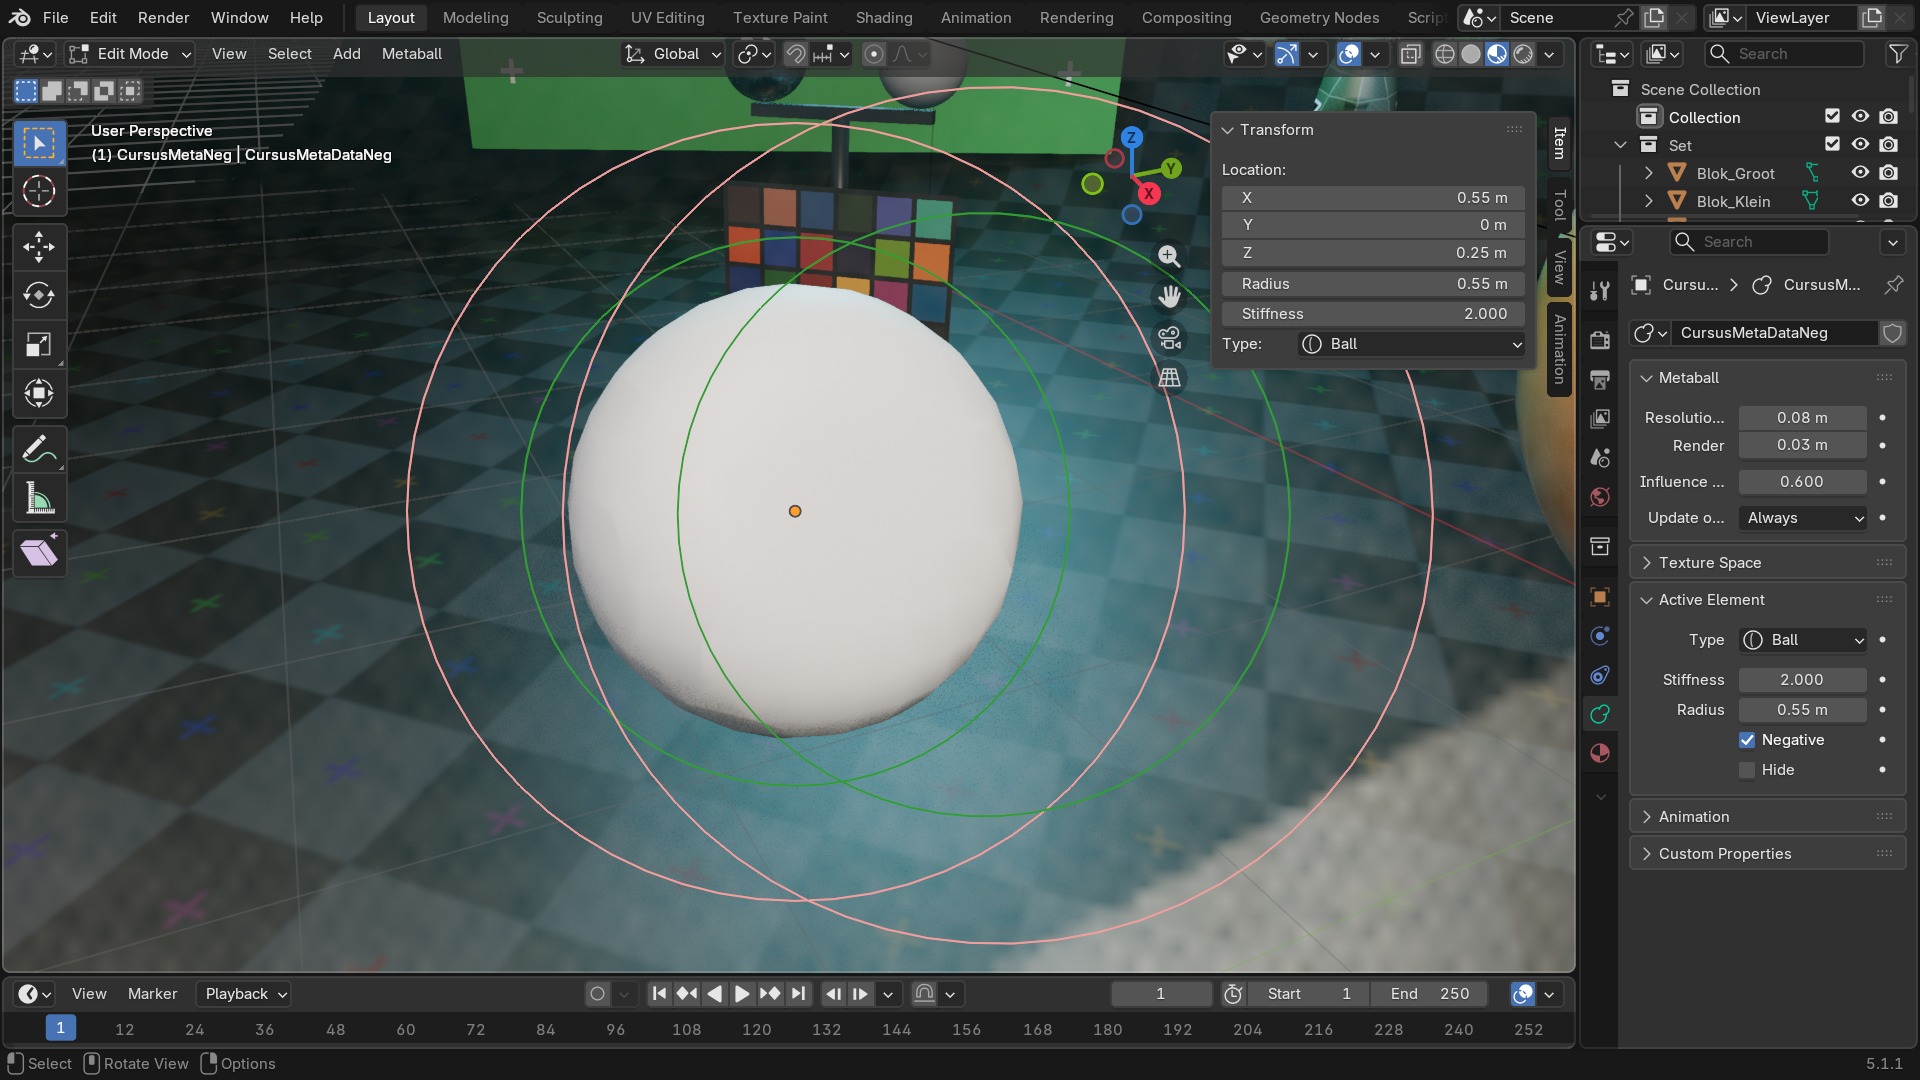Switch to the Sculpting workspace tab
This screenshot has height=1080, width=1920.
tap(569, 18)
